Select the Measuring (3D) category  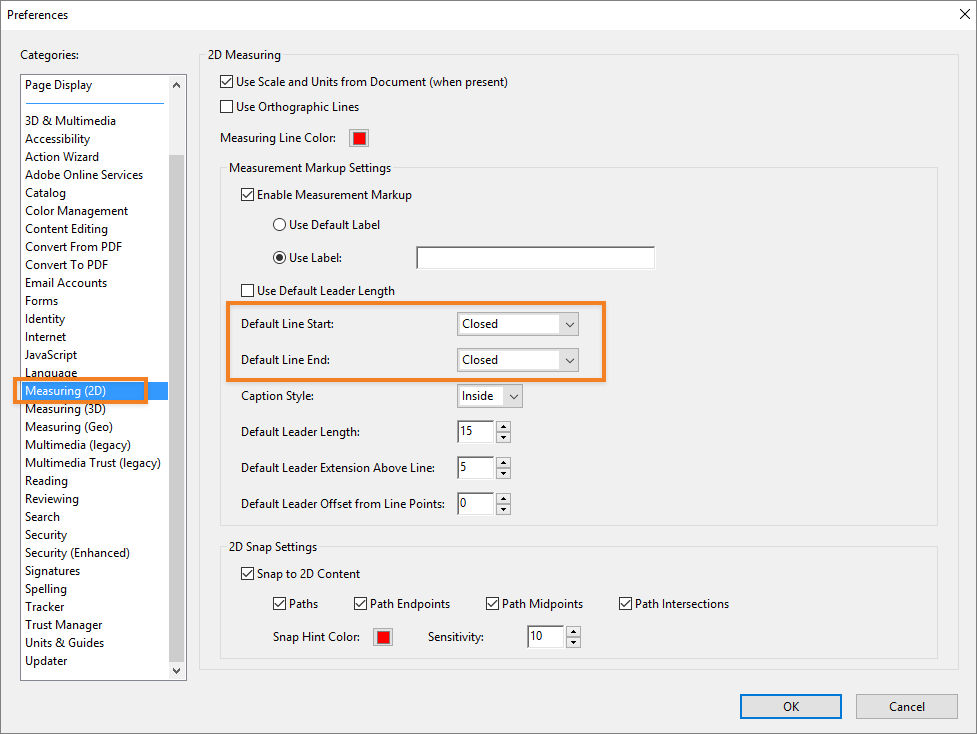tap(65, 408)
